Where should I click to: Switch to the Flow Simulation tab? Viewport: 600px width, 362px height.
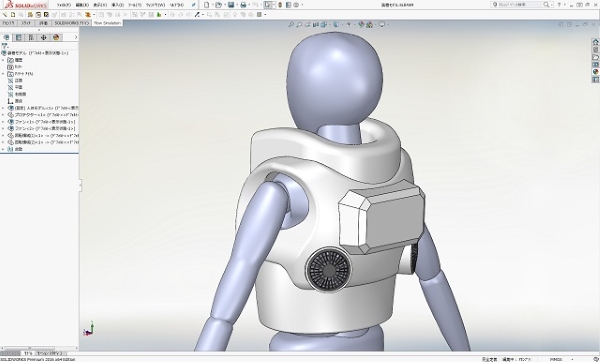(107, 23)
